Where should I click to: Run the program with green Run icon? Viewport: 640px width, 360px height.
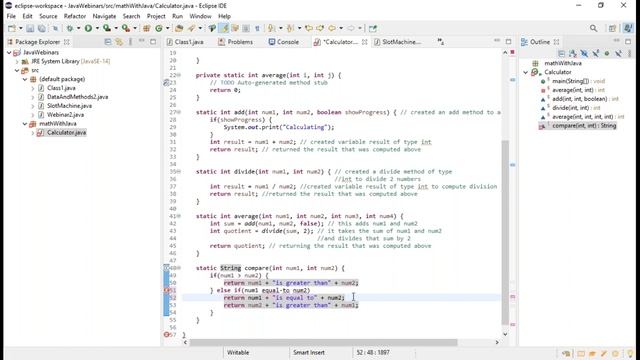(88, 29)
